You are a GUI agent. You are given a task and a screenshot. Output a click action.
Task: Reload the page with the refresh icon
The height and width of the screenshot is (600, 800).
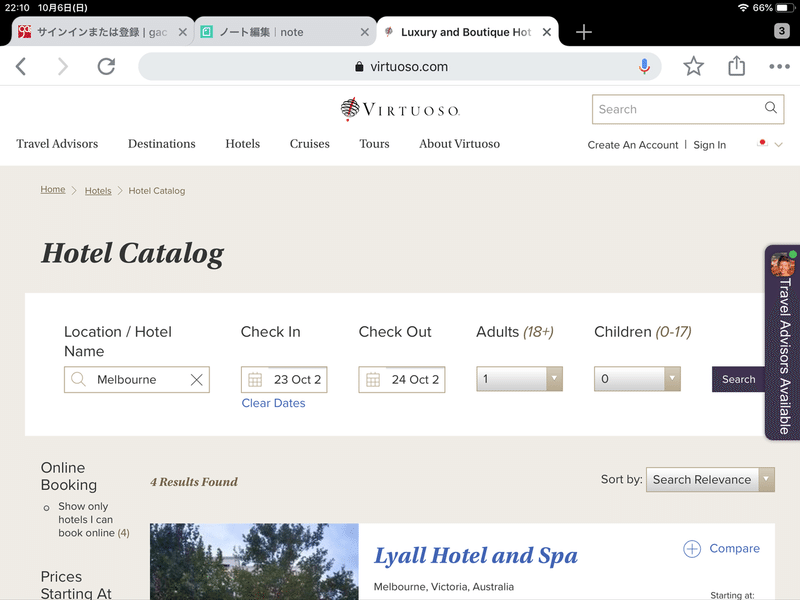[106, 66]
